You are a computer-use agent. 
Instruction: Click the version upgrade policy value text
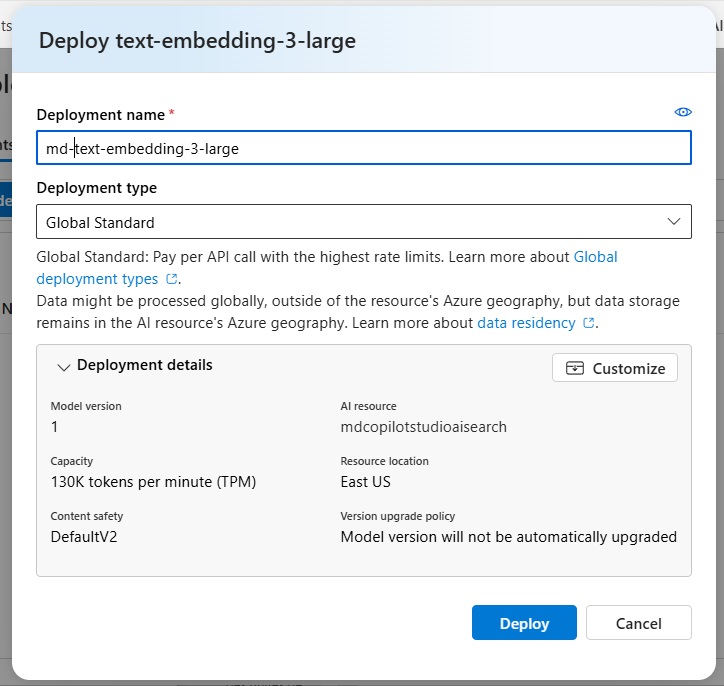pyautogui.click(x=508, y=537)
